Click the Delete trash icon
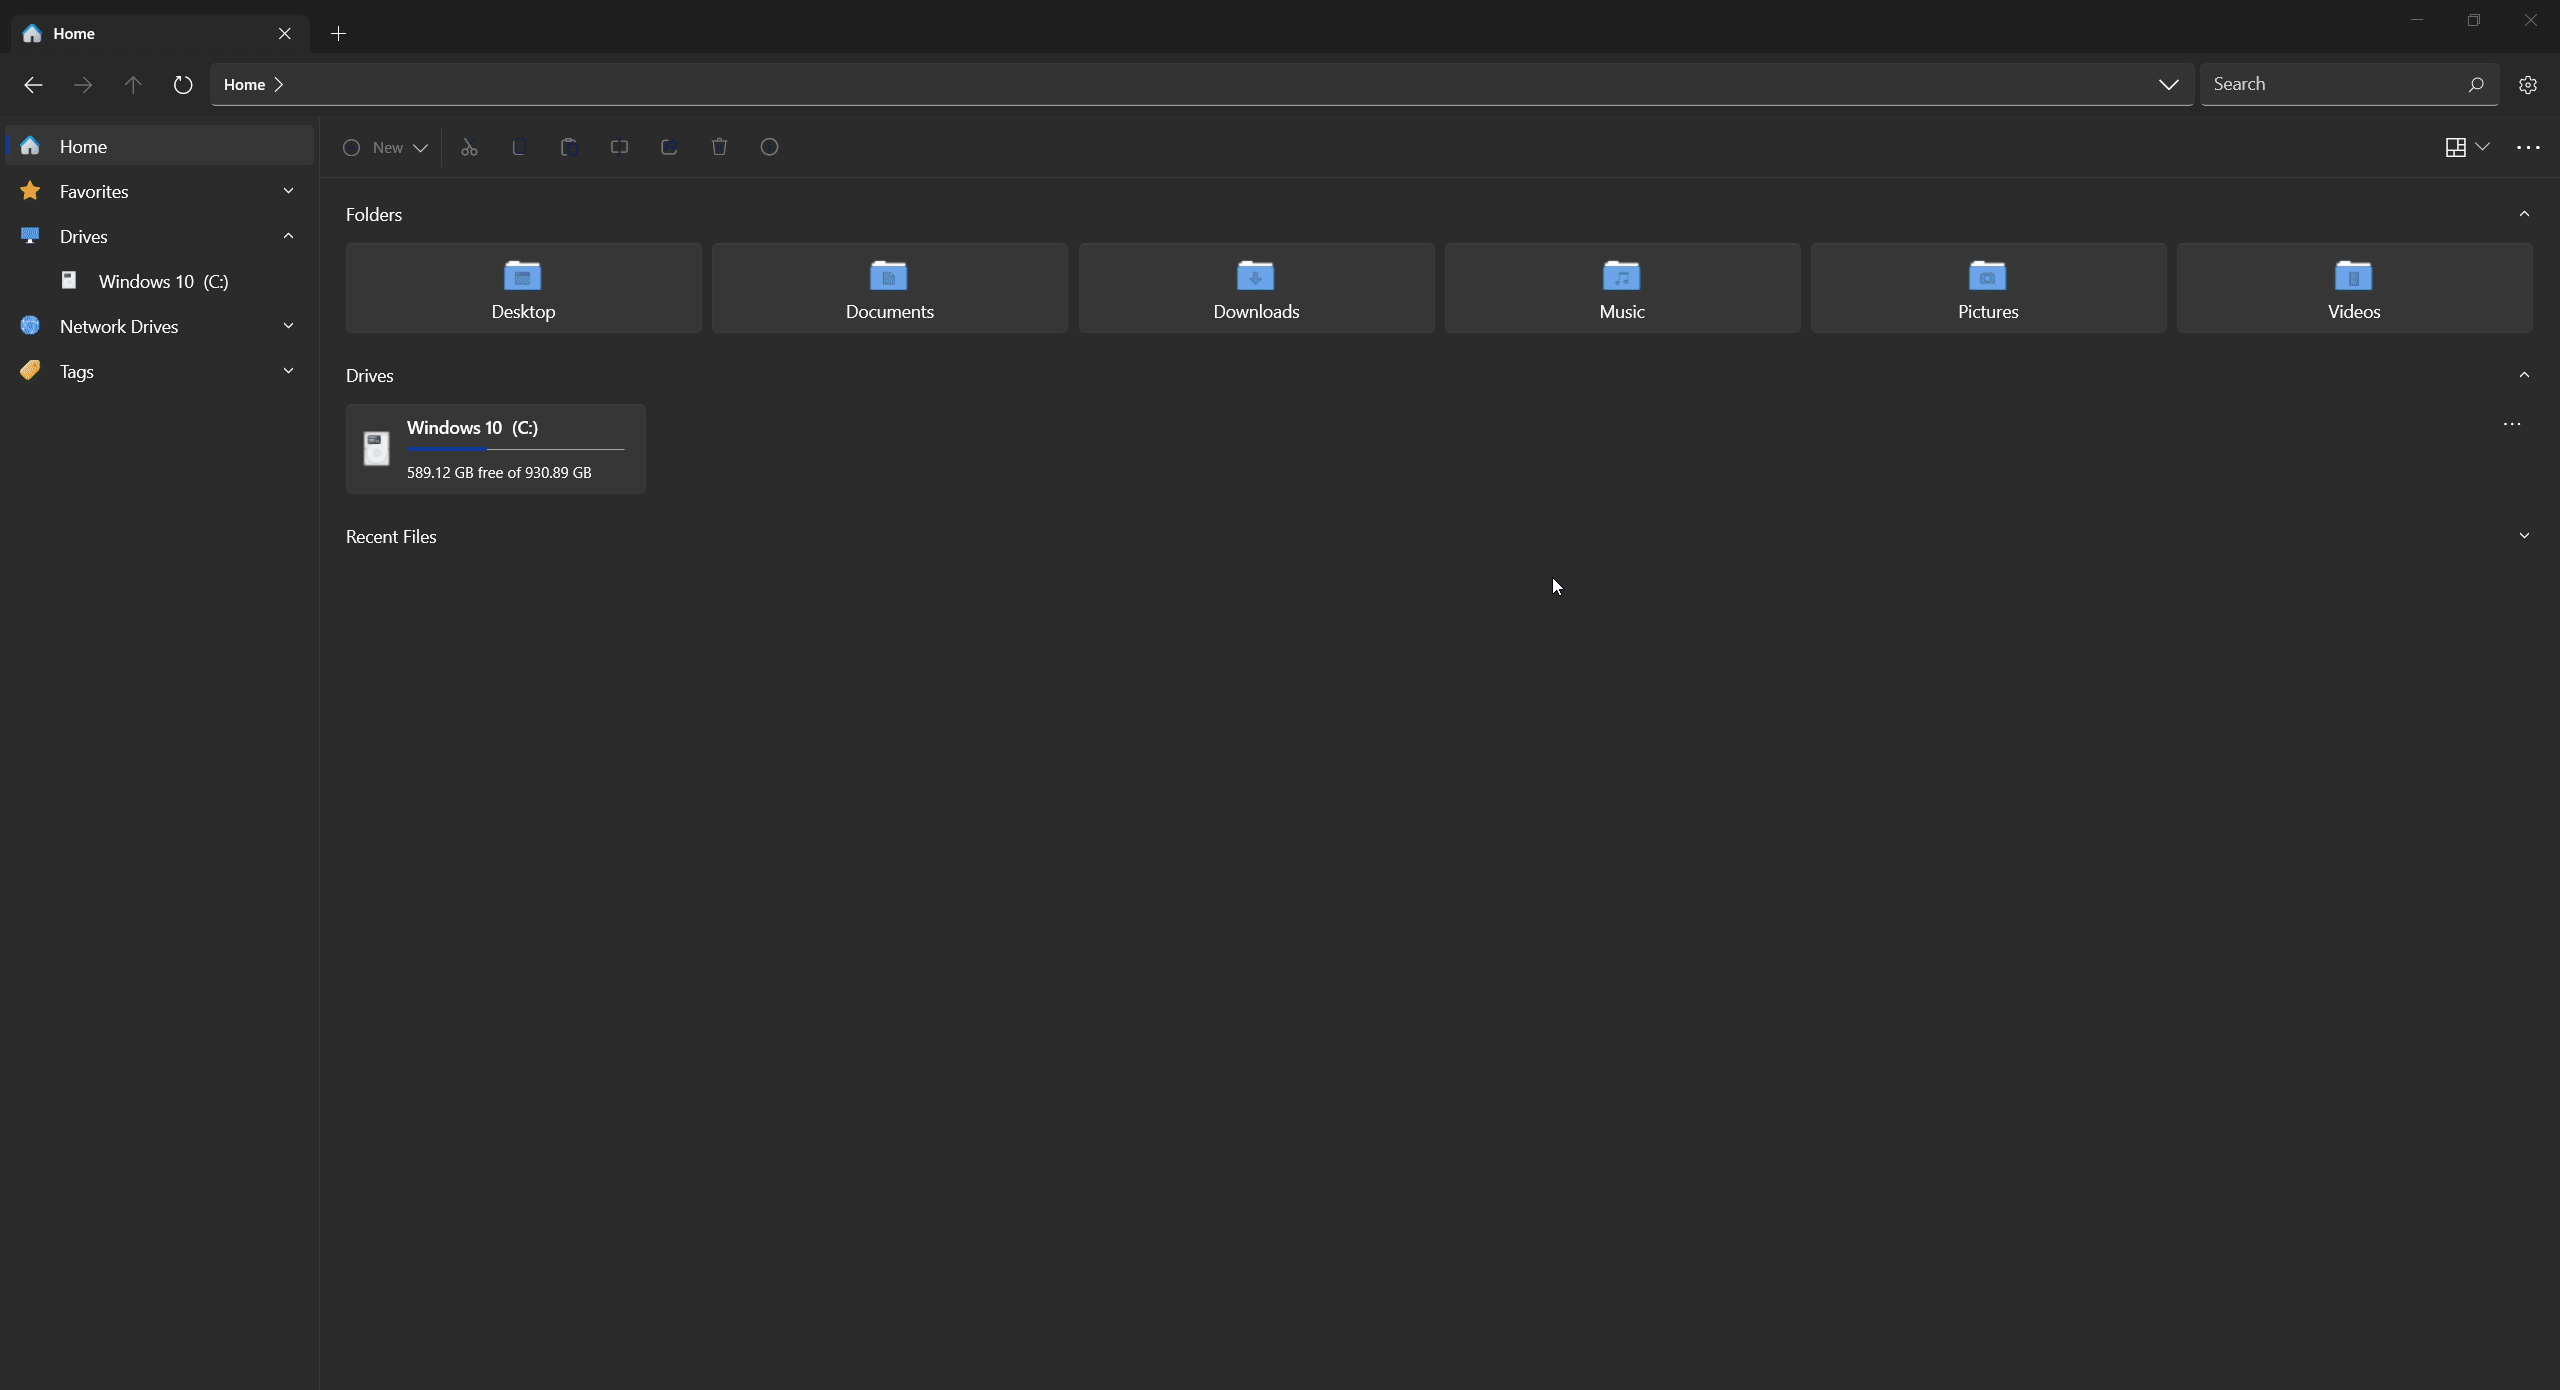 719,148
